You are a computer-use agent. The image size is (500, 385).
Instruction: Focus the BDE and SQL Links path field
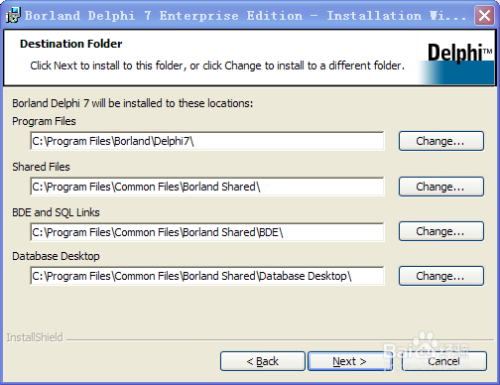(207, 232)
